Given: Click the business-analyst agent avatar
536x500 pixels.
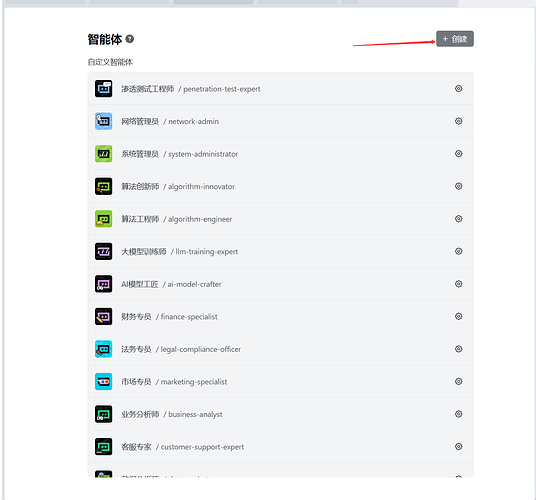Looking at the screenshot, I should tap(104, 414).
